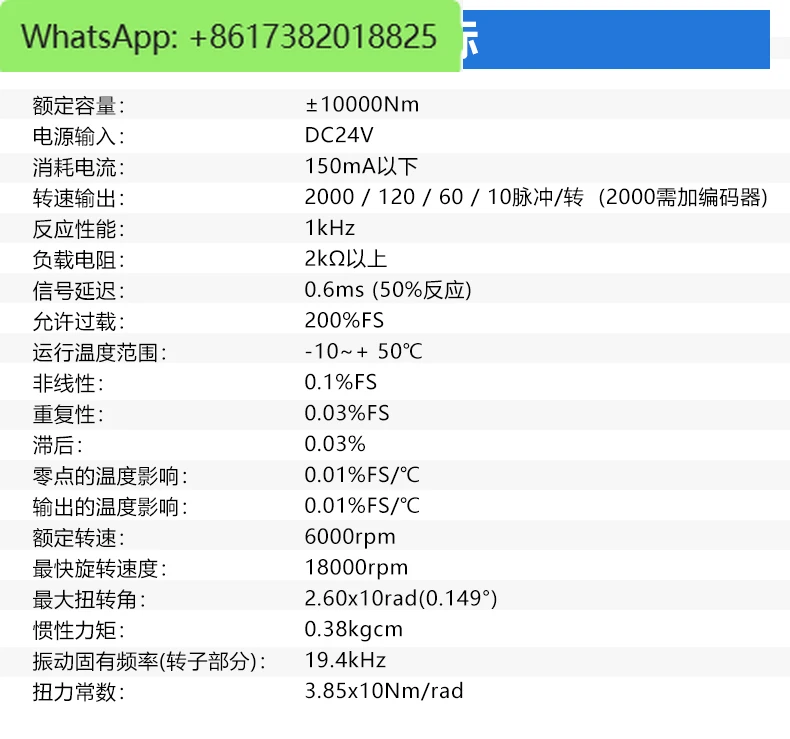Select the label 最大扭转角:
Viewport: 790px width, 739px height.
pyautogui.click(x=89, y=599)
